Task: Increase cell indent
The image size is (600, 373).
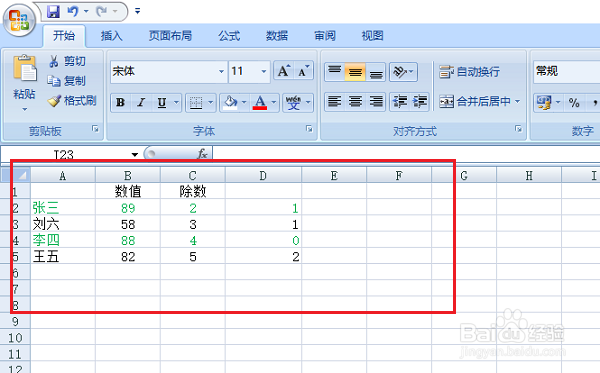Action: [420, 102]
